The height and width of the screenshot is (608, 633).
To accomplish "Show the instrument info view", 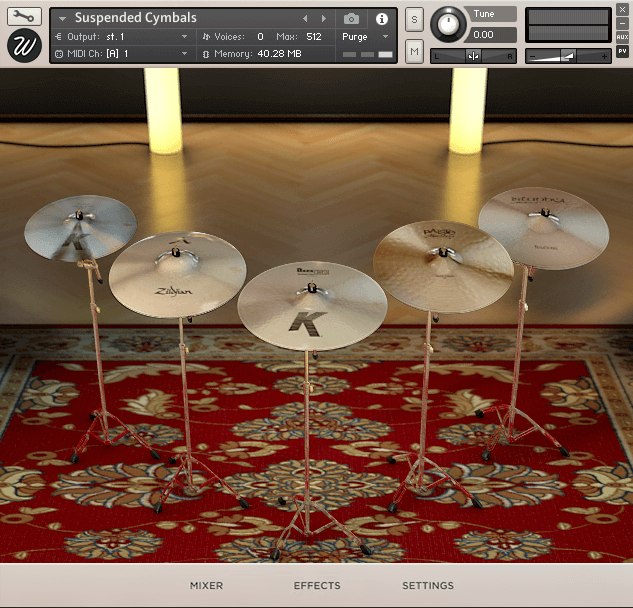I will click(381, 19).
